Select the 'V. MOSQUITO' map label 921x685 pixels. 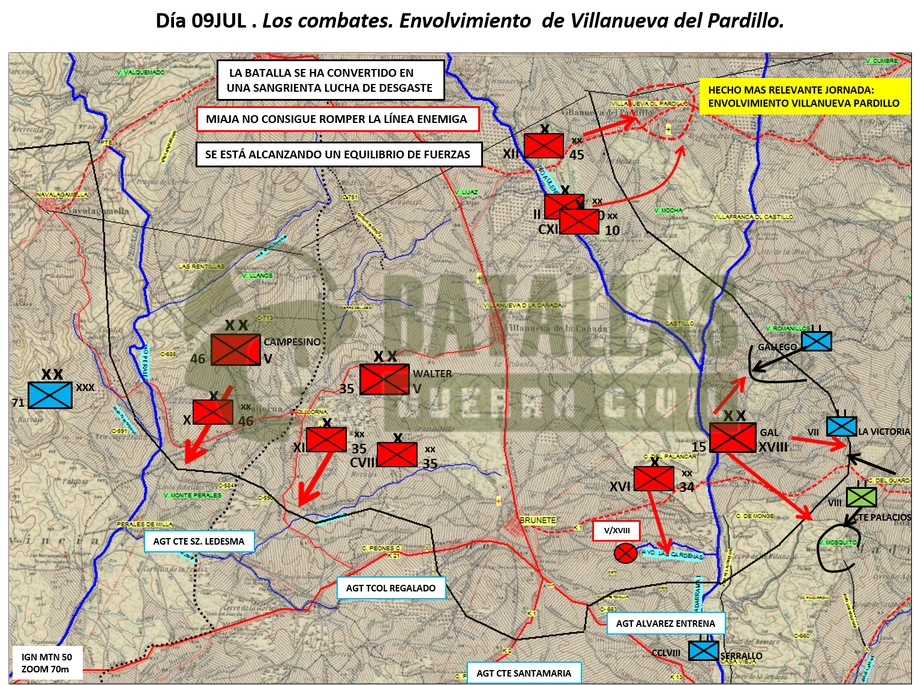(x=839, y=542)
